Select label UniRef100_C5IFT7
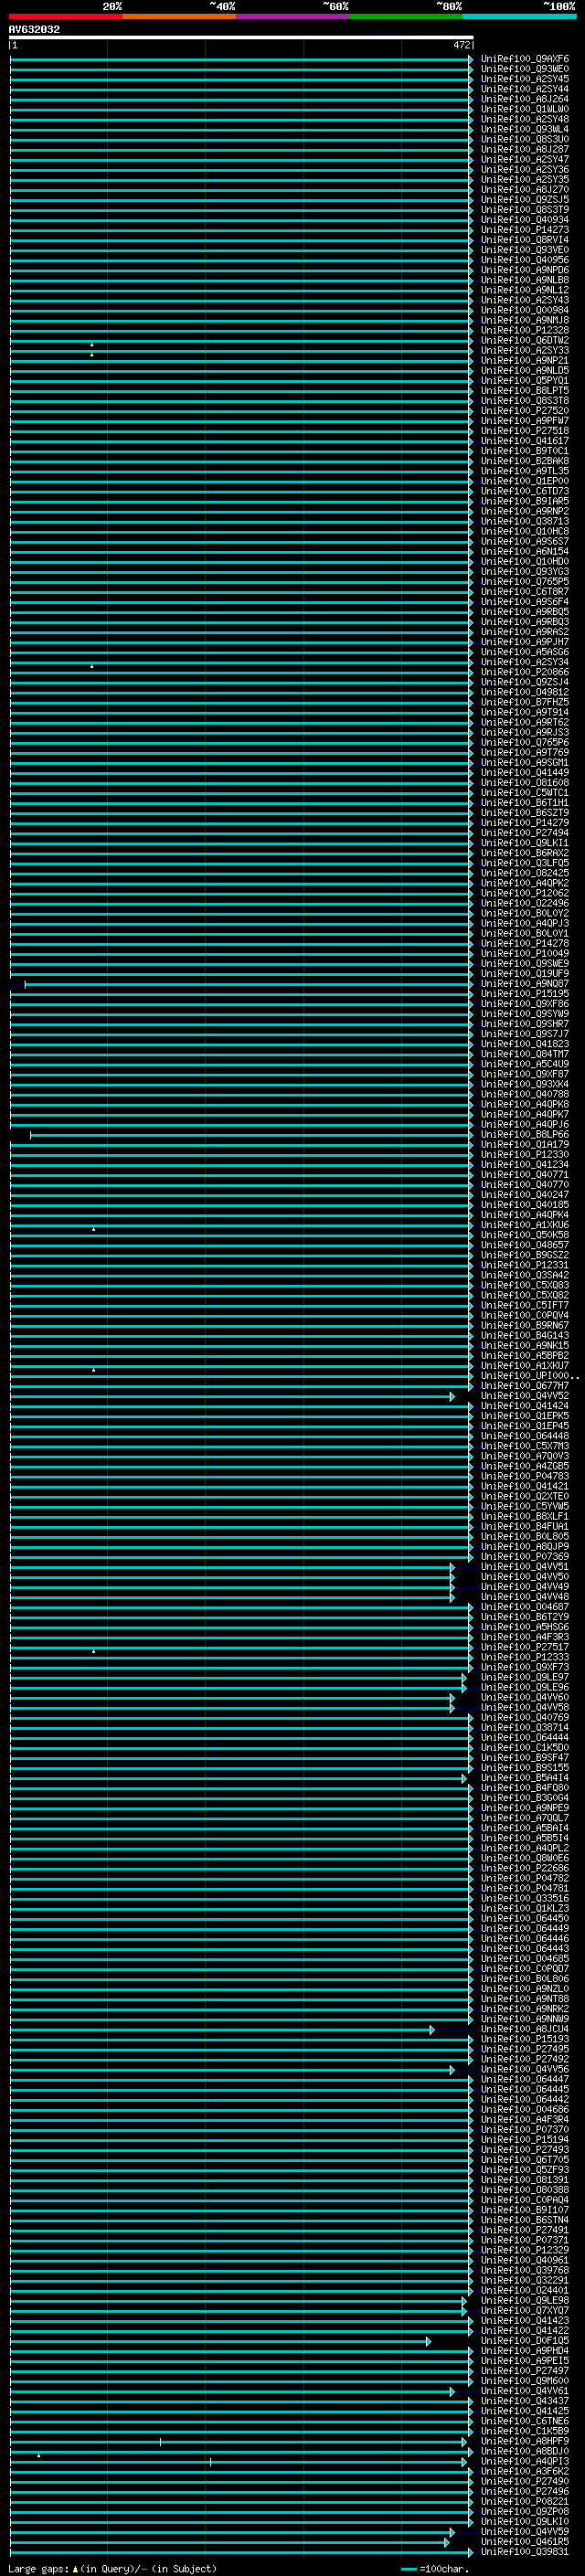 click(524, 1305)
